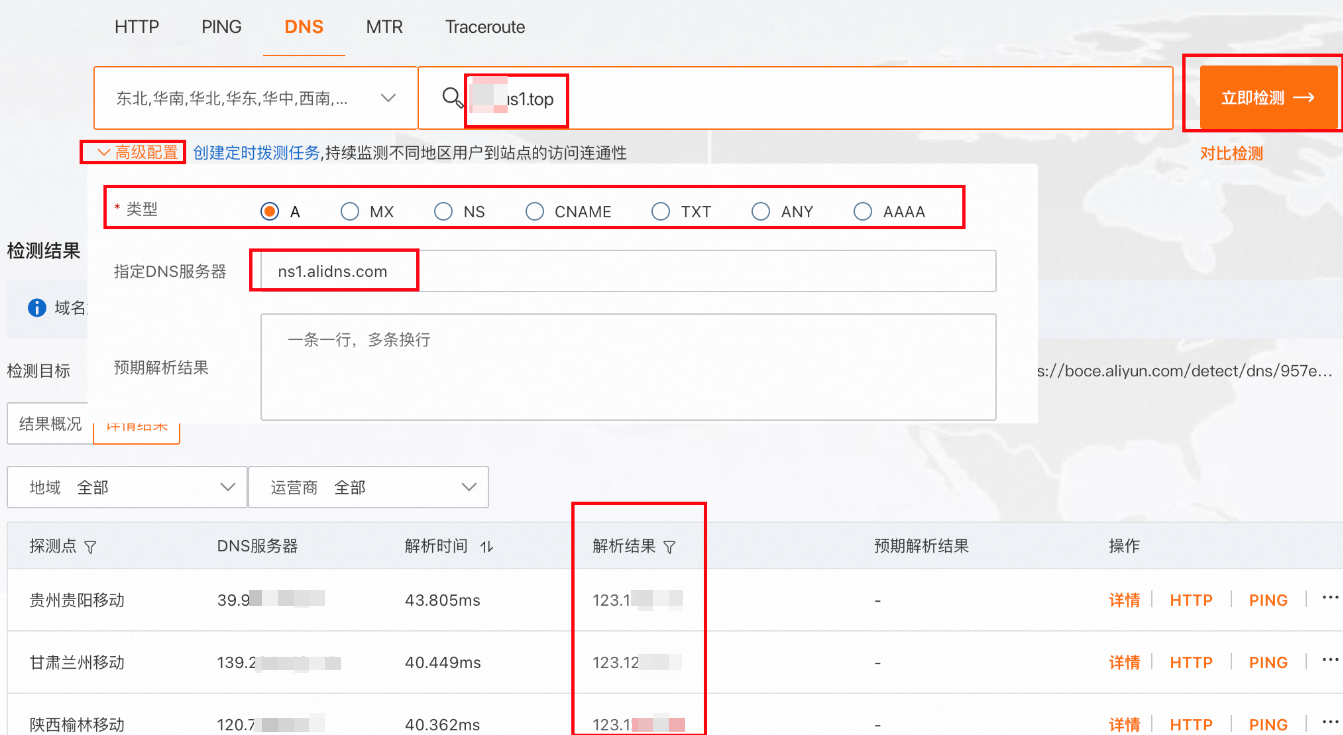Click the 40.449ms resolution time cell
Image resolution: width=1343 pixels, height=735 pixels.
443,662
